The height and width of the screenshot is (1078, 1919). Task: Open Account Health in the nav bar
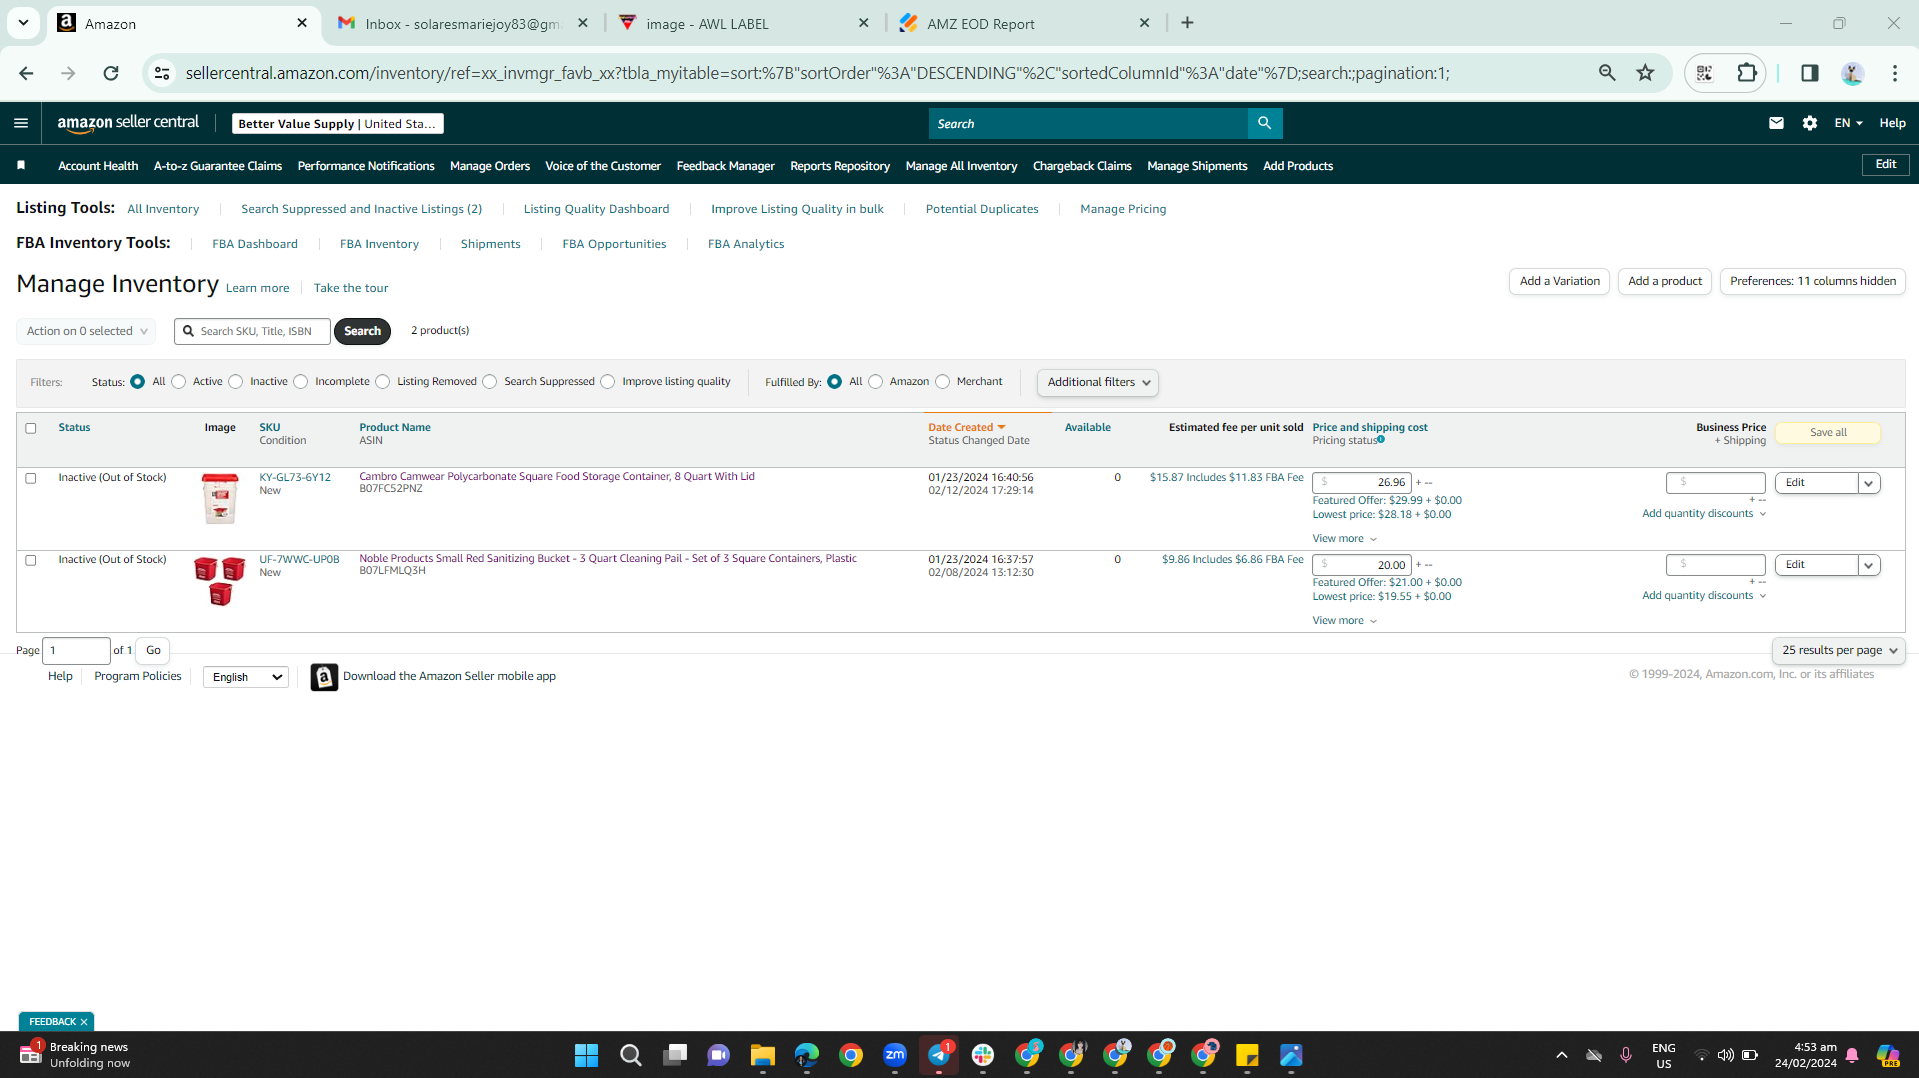pyautogui.click(x=98, y=166)
